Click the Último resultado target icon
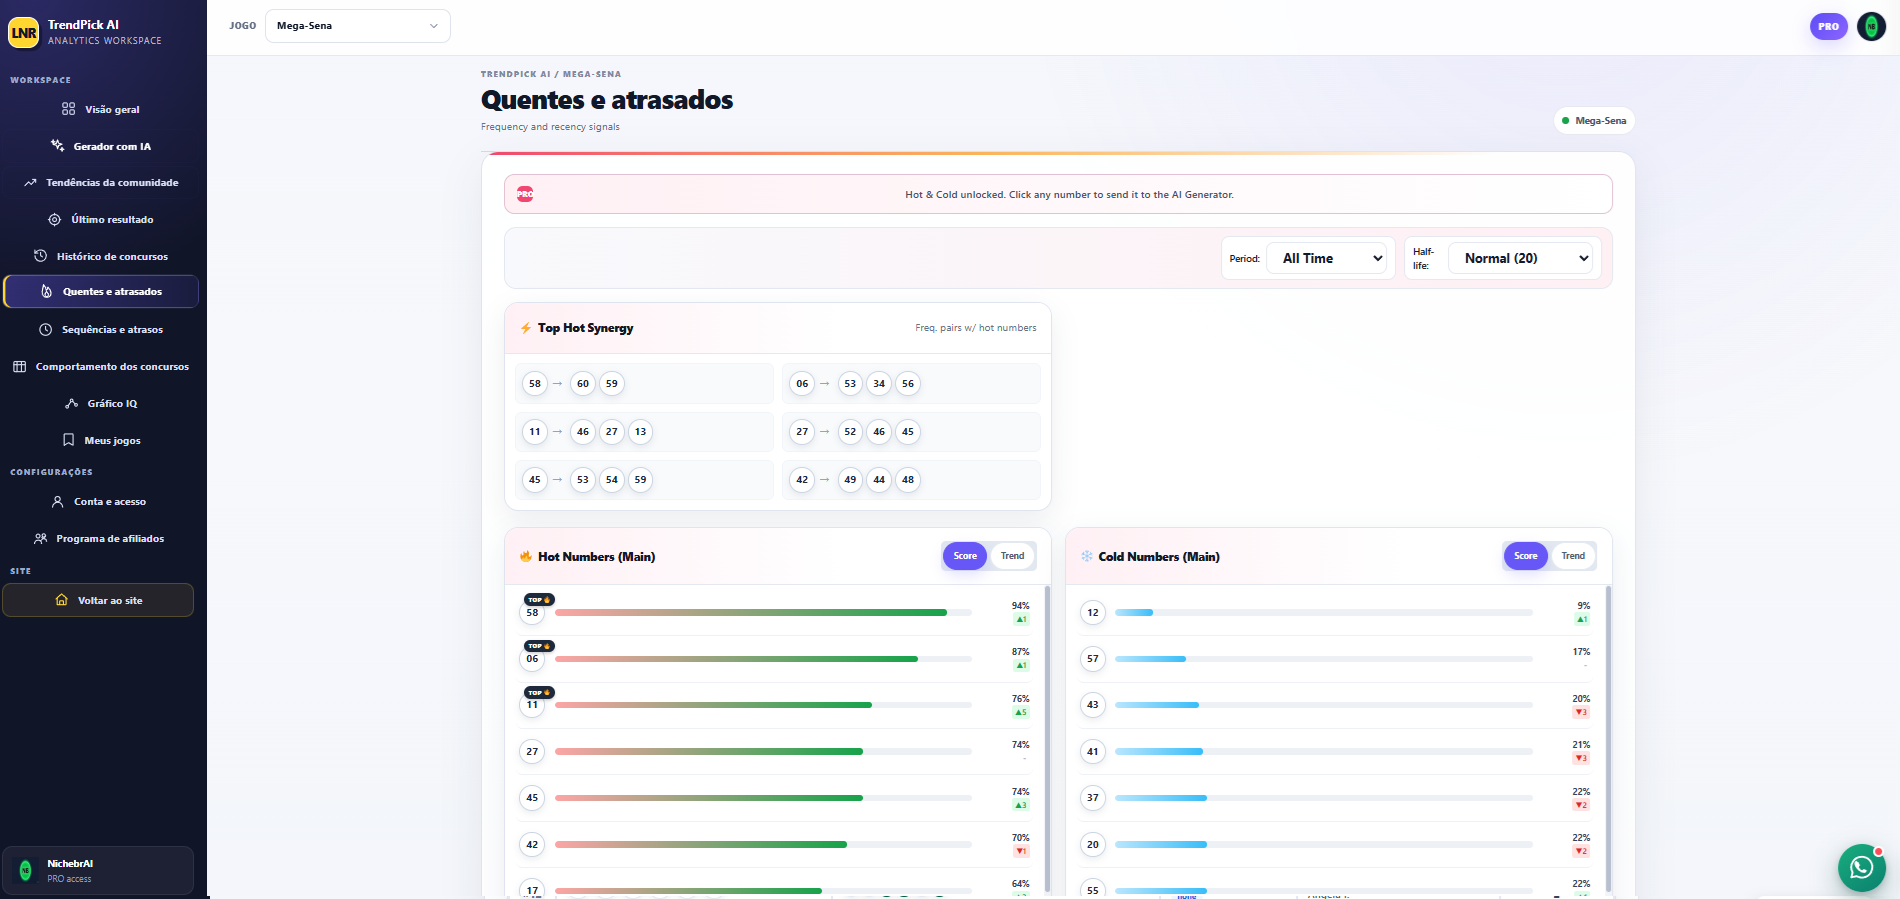This screenshot has height=899, width=1900. (55, 220)
